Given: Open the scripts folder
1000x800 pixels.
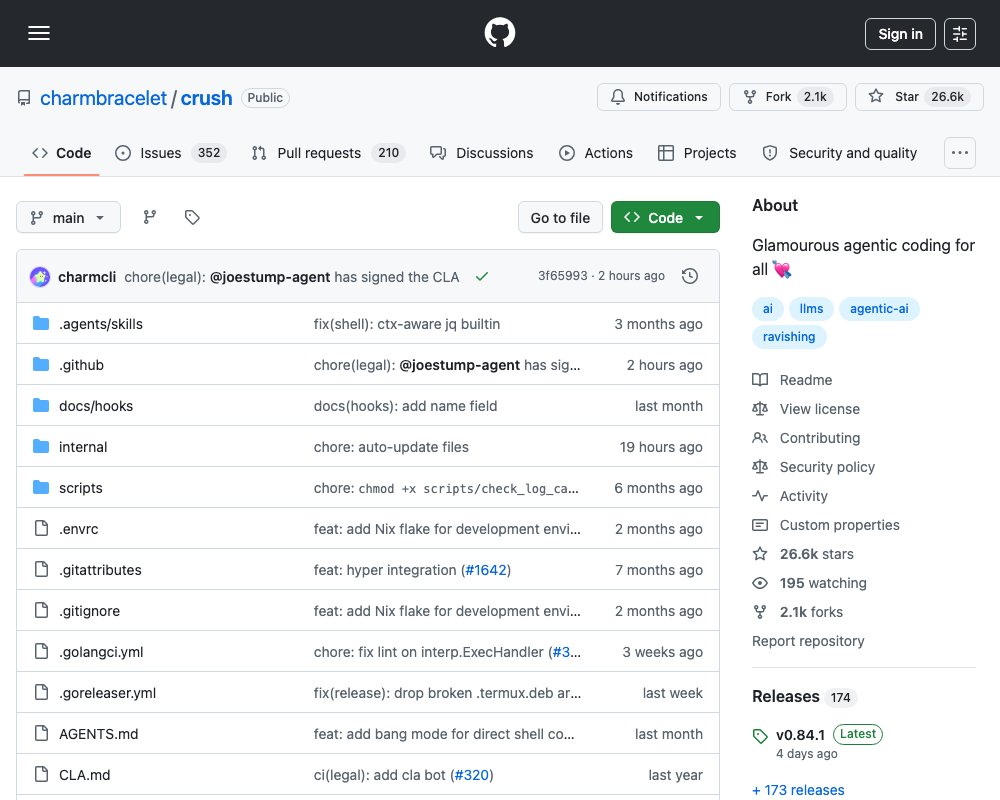Looking at the screenshot, I should pyautogui.click(x=80, y=488).
